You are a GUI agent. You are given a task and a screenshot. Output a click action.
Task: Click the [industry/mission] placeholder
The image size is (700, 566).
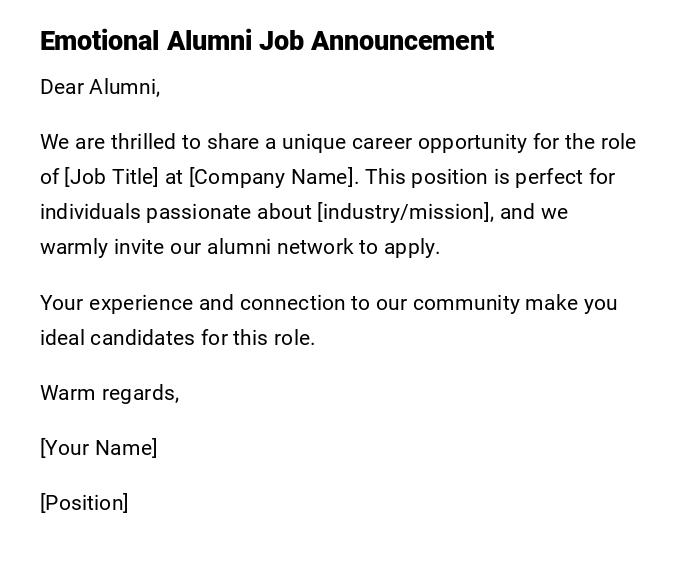click(x=404, y=212)
